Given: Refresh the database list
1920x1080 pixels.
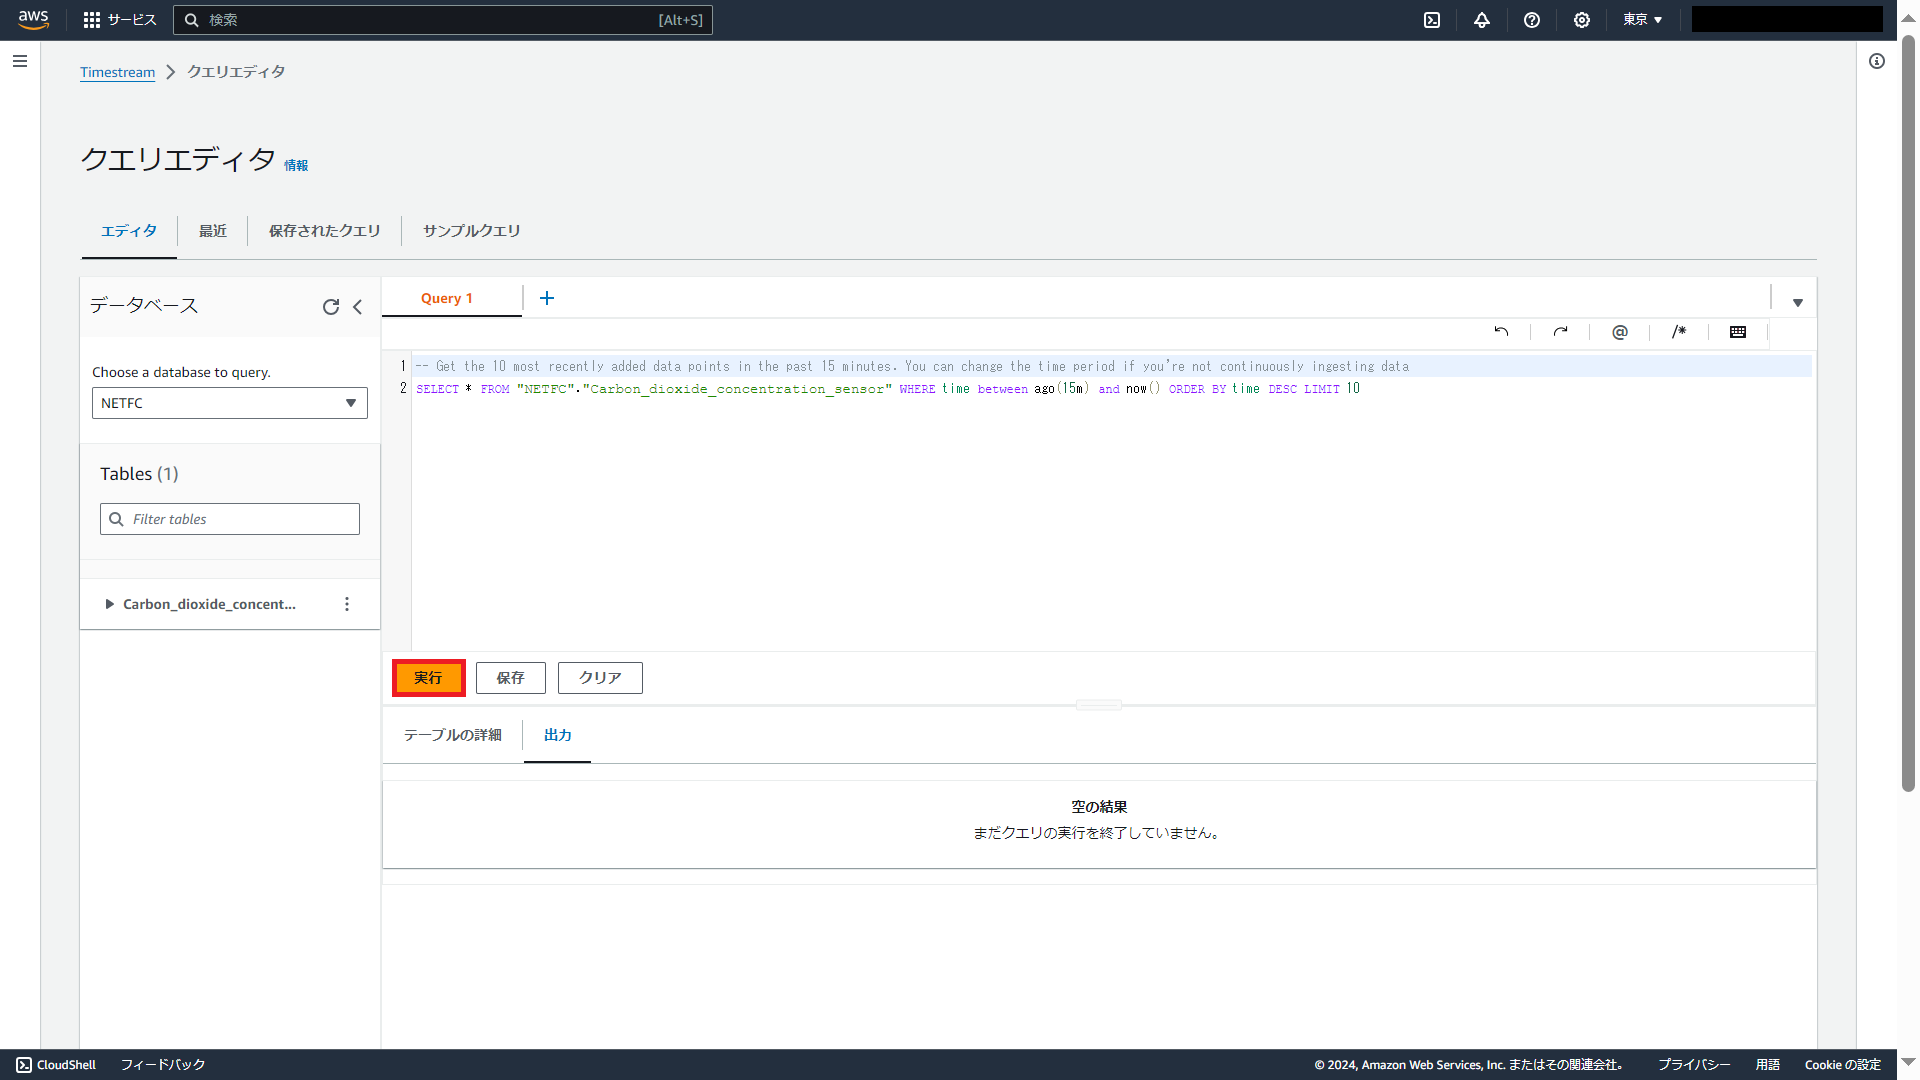Looking at the screenshot, I should [x=331, y=307].
